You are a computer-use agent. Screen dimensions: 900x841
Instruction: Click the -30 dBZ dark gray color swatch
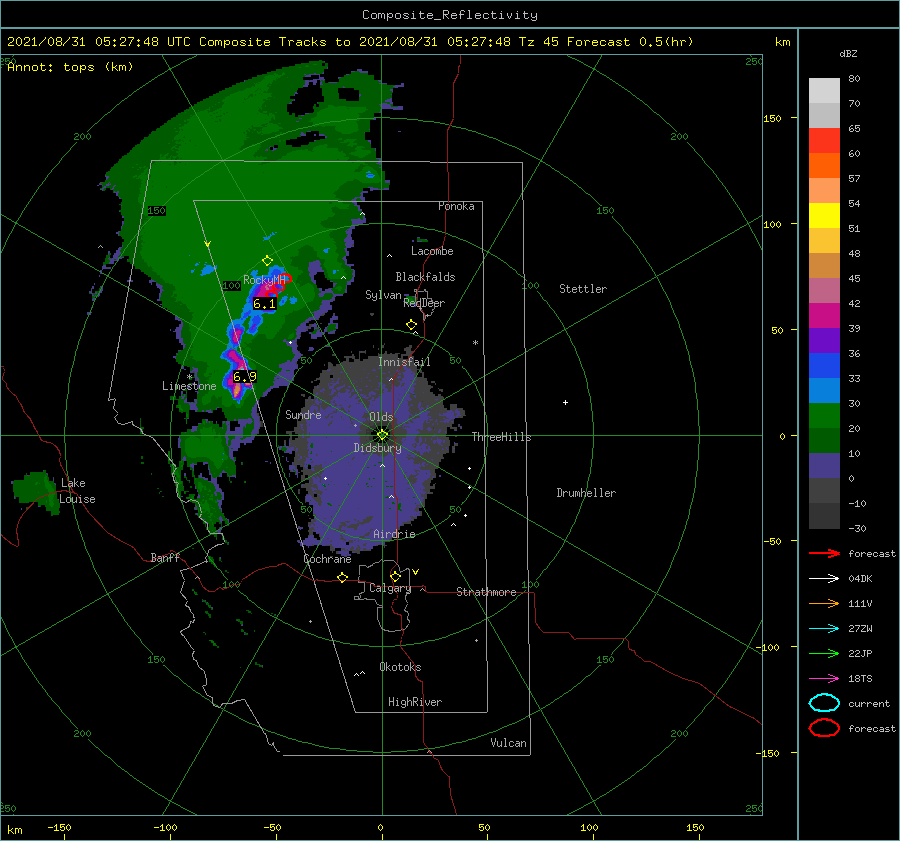click(824, 516)
